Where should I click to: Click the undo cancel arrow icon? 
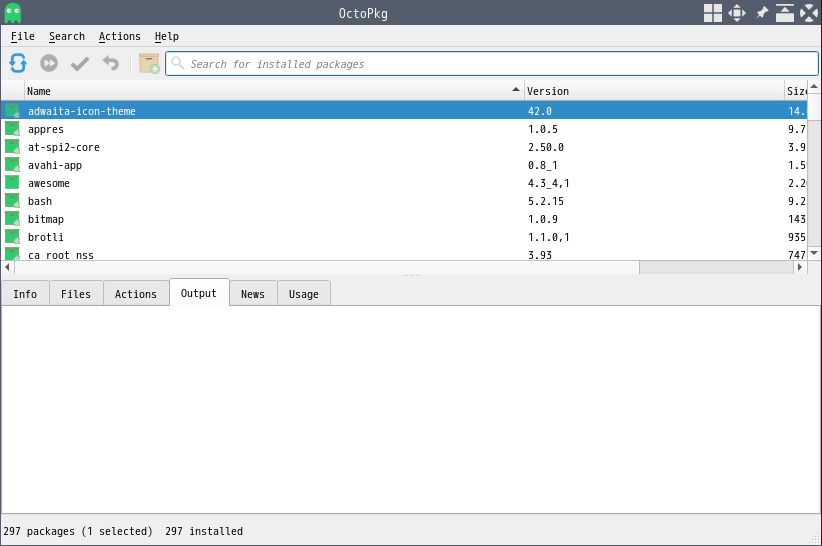click(x=111, y=63)
